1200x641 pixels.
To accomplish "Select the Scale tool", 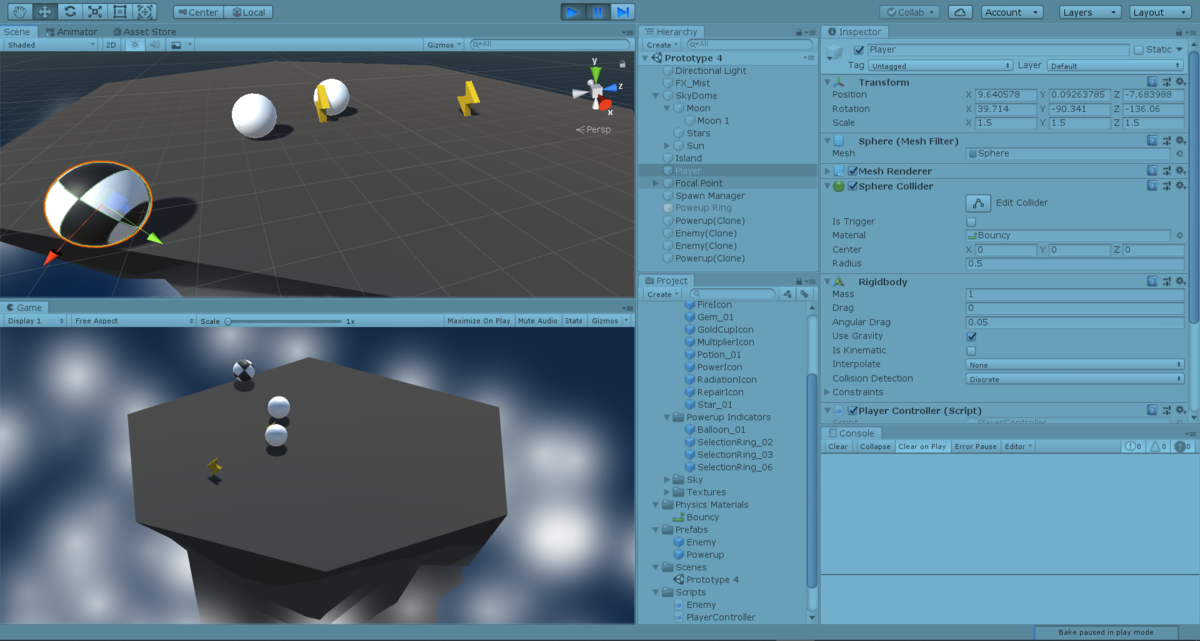I will (95, 12).
